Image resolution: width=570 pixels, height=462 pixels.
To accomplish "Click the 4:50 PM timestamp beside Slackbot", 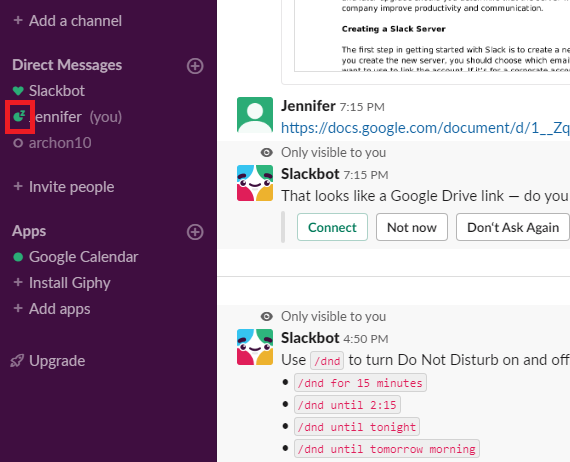I will click(366, 339).
